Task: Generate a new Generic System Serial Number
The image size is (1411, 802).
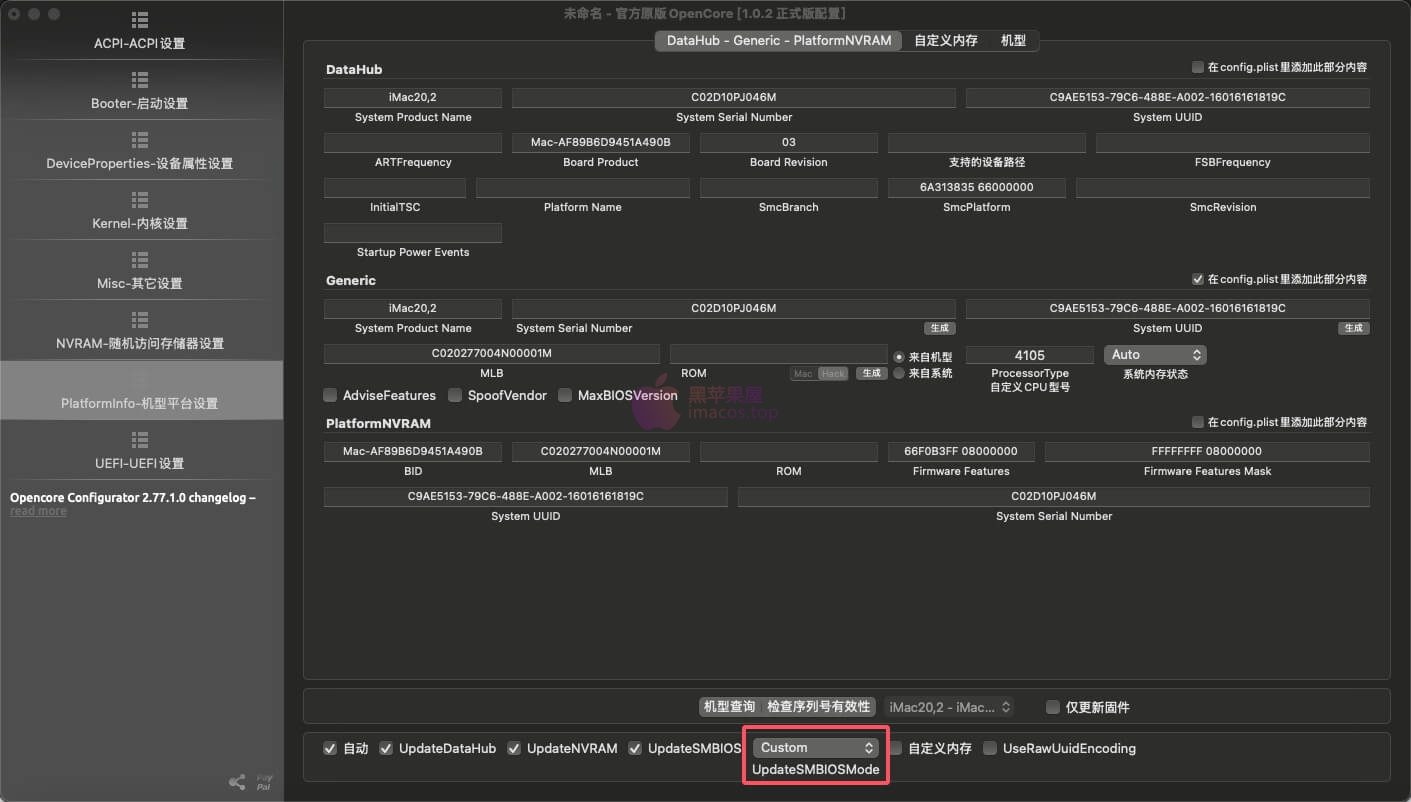Action: coord(939,328)
